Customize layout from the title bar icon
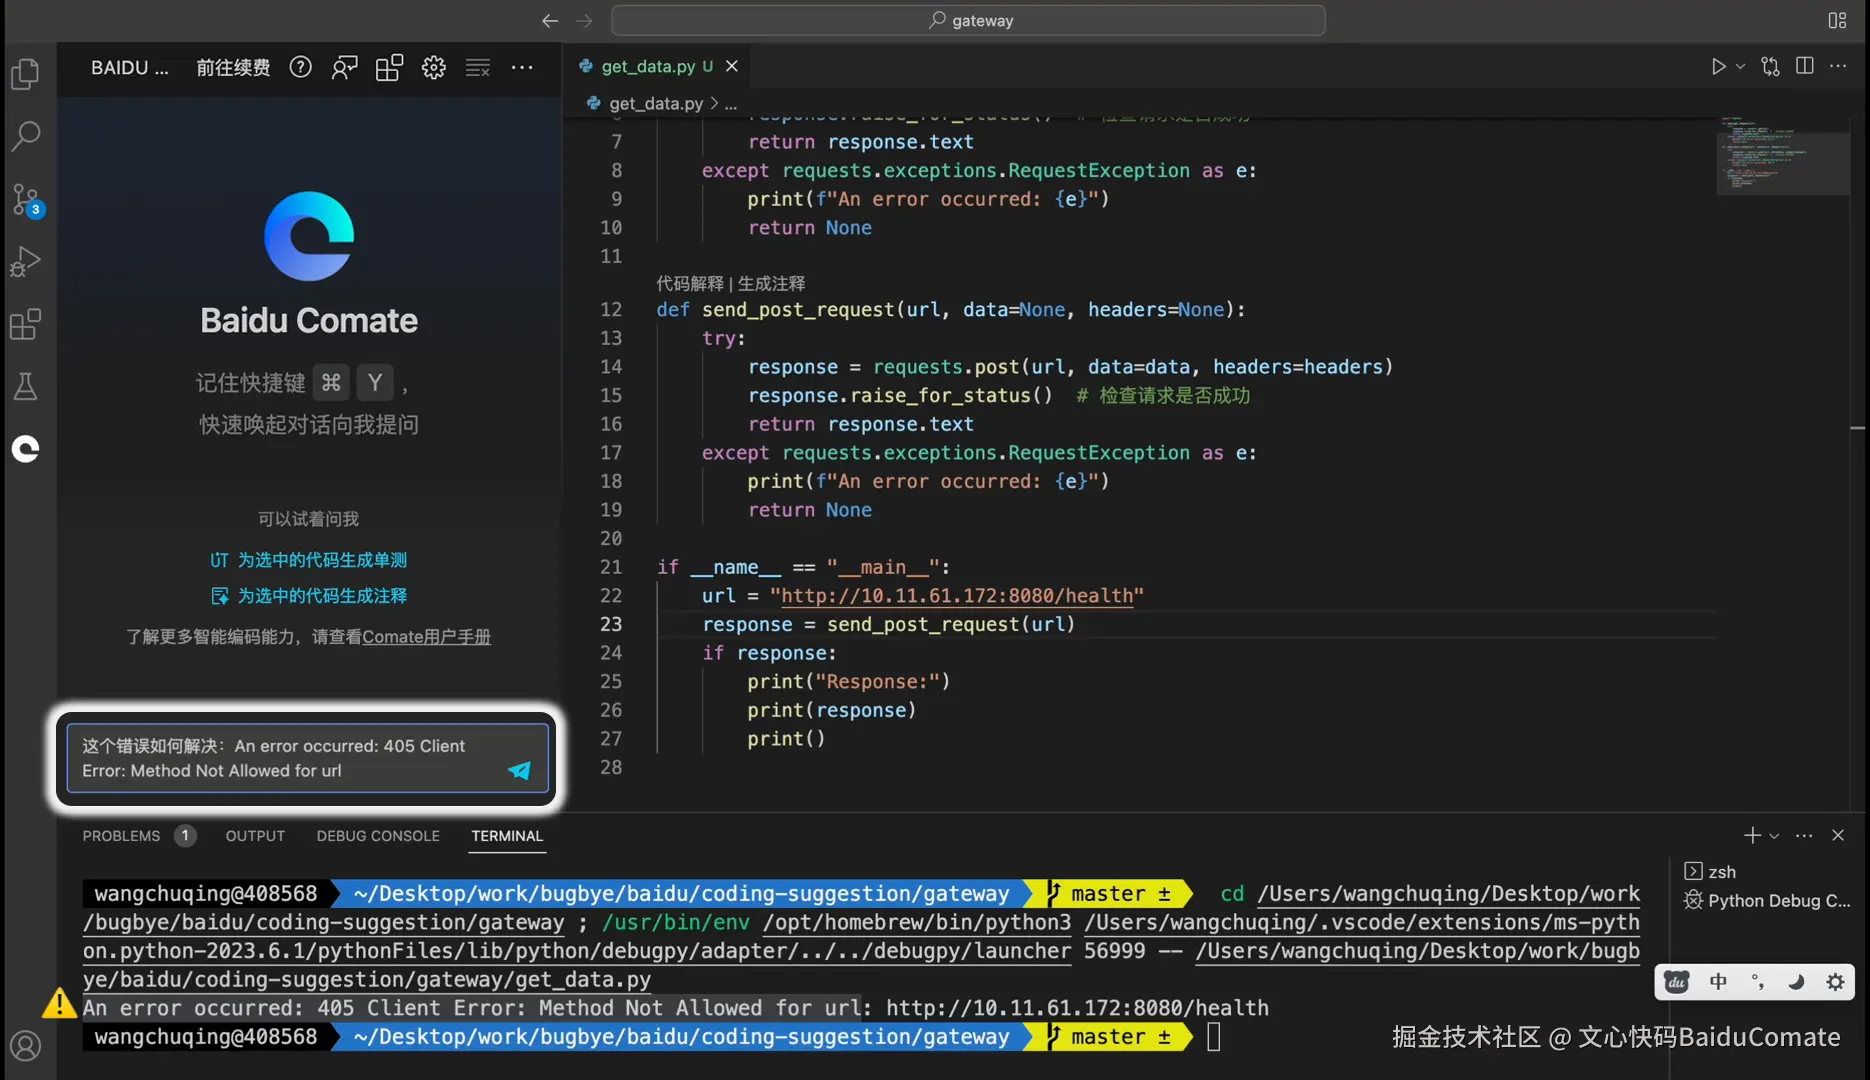Viewport: 1870px width, 1080px height. click(x=1837, y=20)
